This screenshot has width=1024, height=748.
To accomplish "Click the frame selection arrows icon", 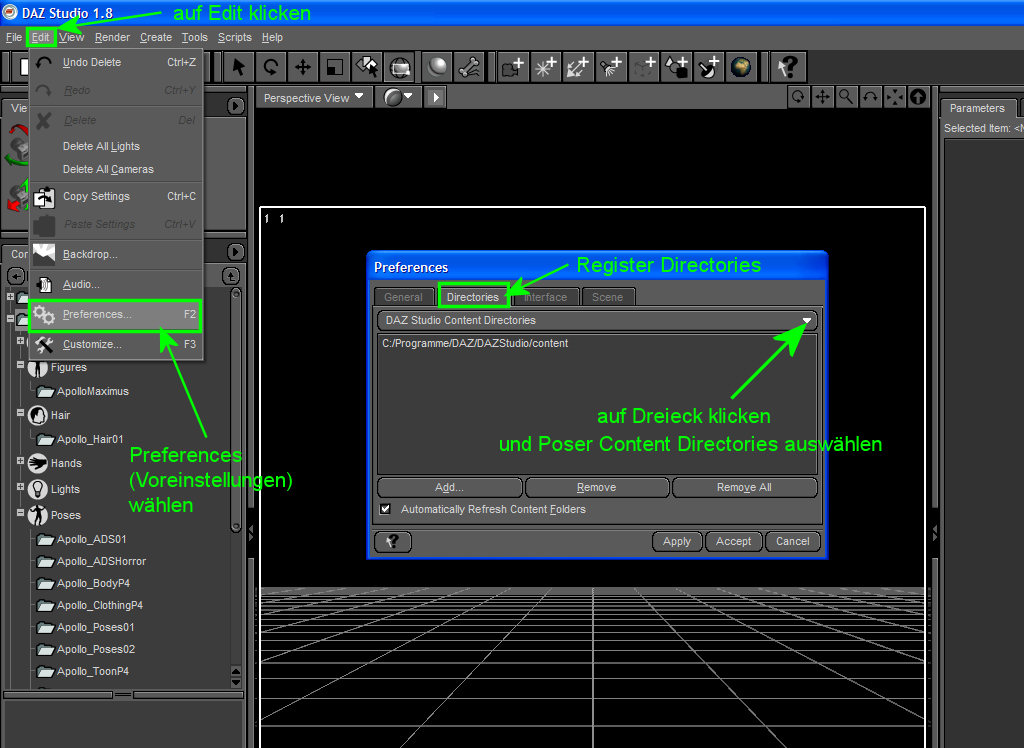I will [895, 97].
